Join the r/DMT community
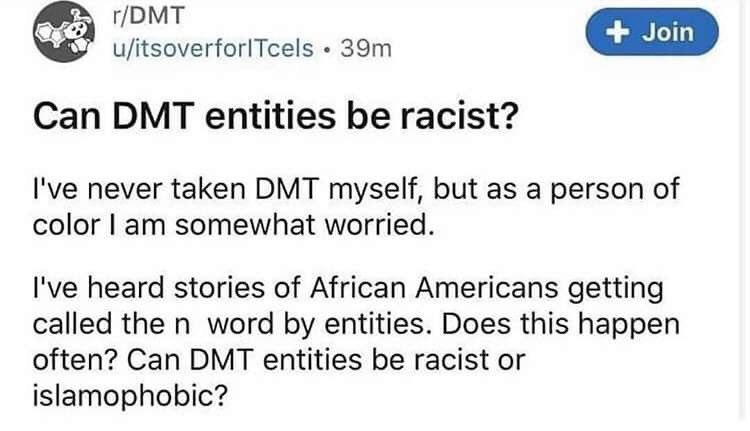Image resolution: width=750 pixels, height=431 pixels. coord(652,32)
